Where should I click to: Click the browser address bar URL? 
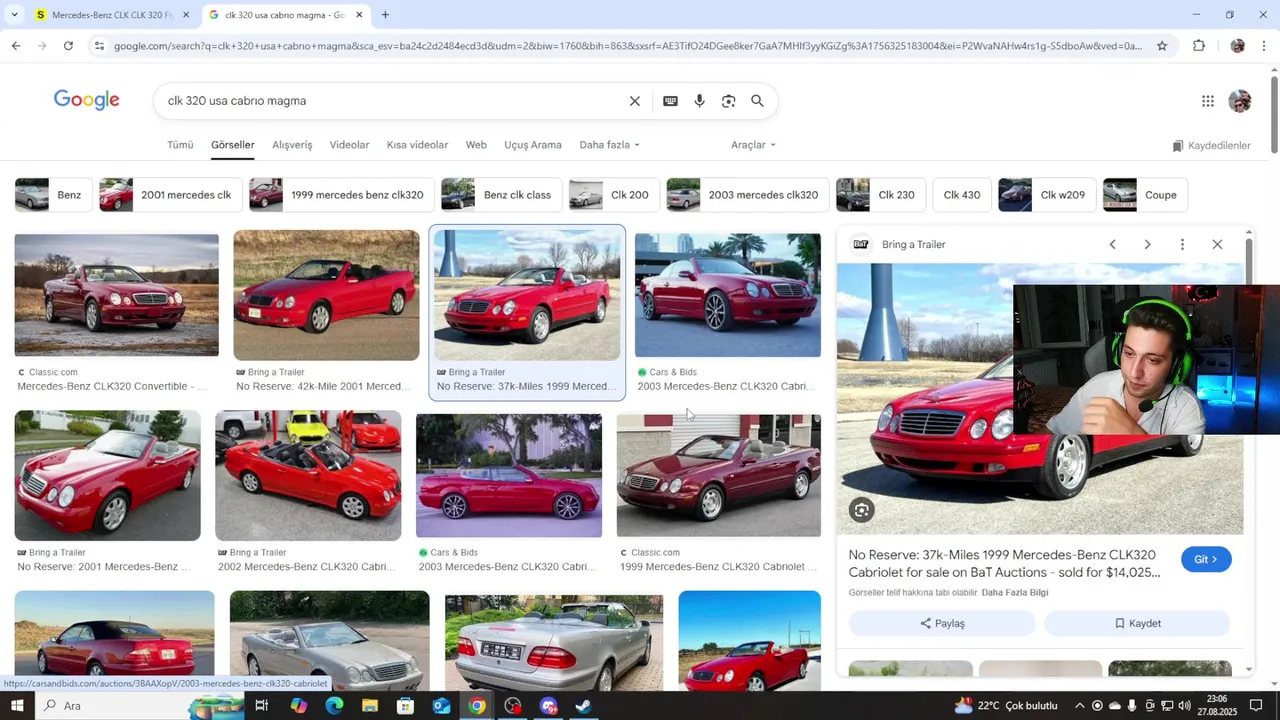tap(627, 46)
